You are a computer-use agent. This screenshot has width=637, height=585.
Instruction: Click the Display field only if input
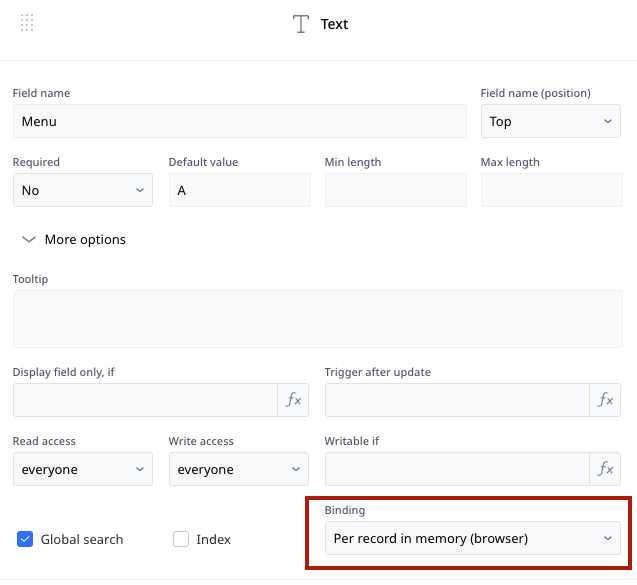[x=145, y=400]
